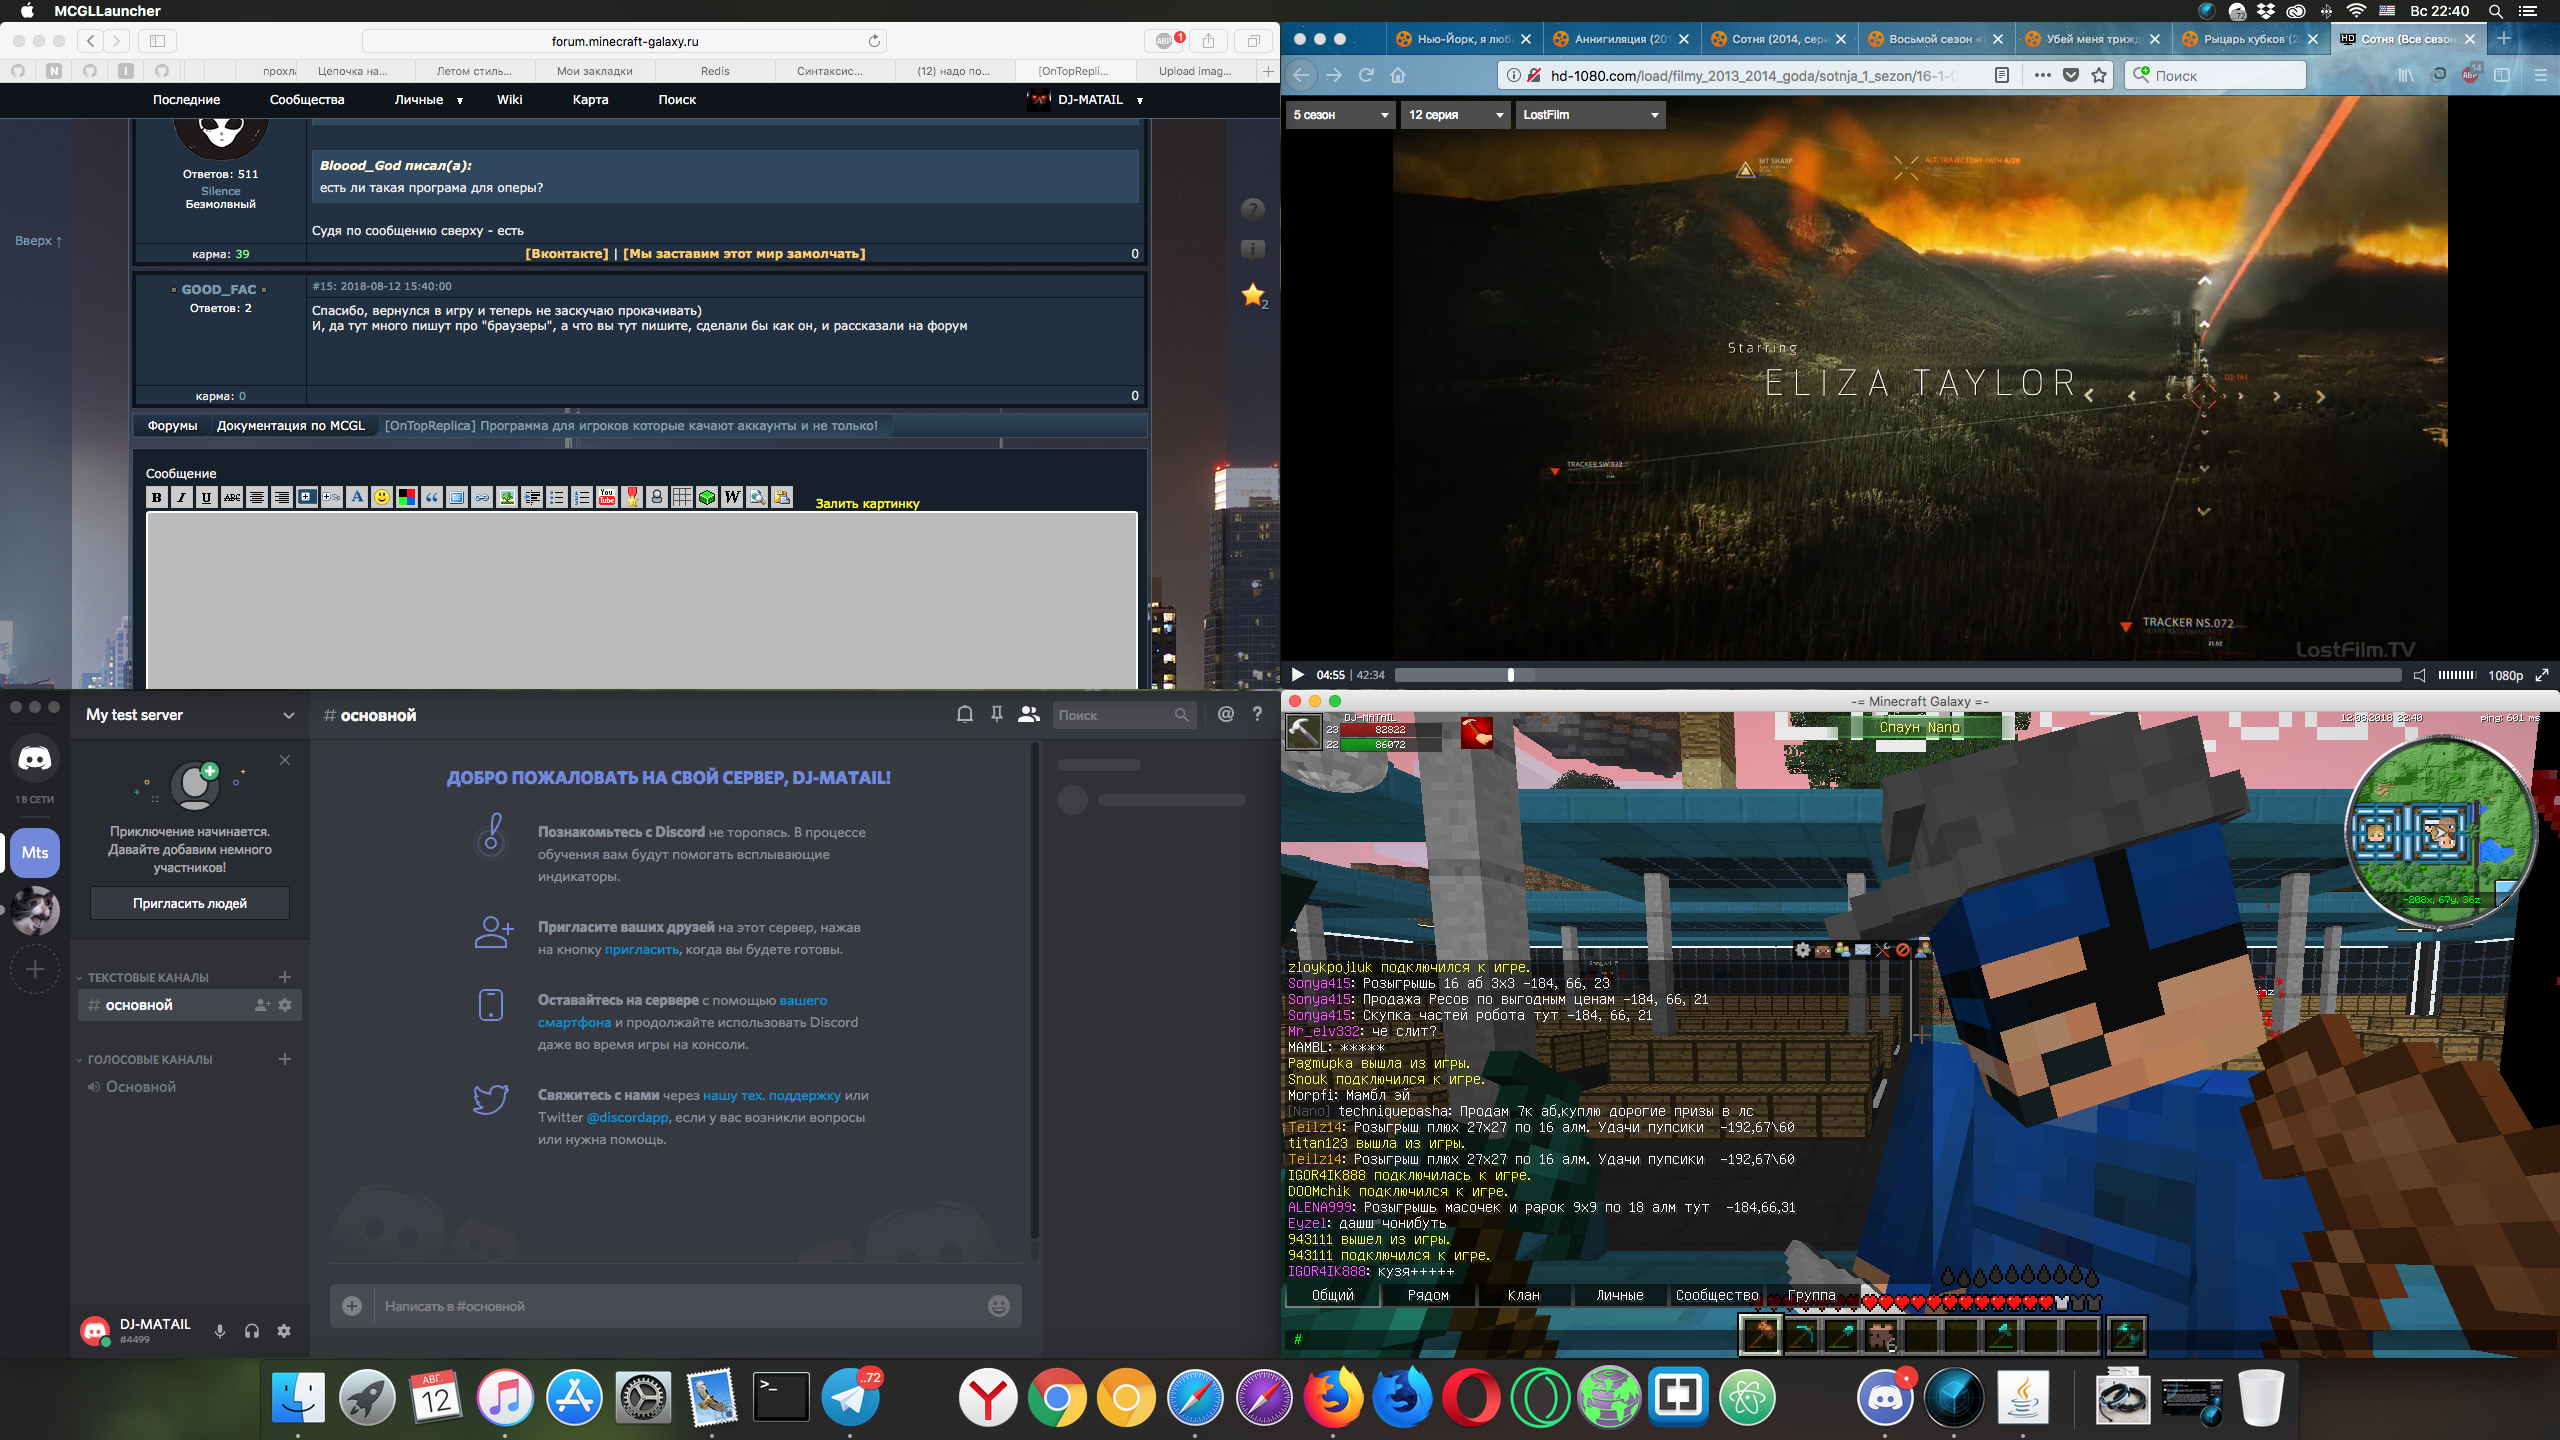Image resolution: width=2560 pixels, height=1440 pixels.
Task: Open My test server dropdown menu
Action: click(190, 715)
